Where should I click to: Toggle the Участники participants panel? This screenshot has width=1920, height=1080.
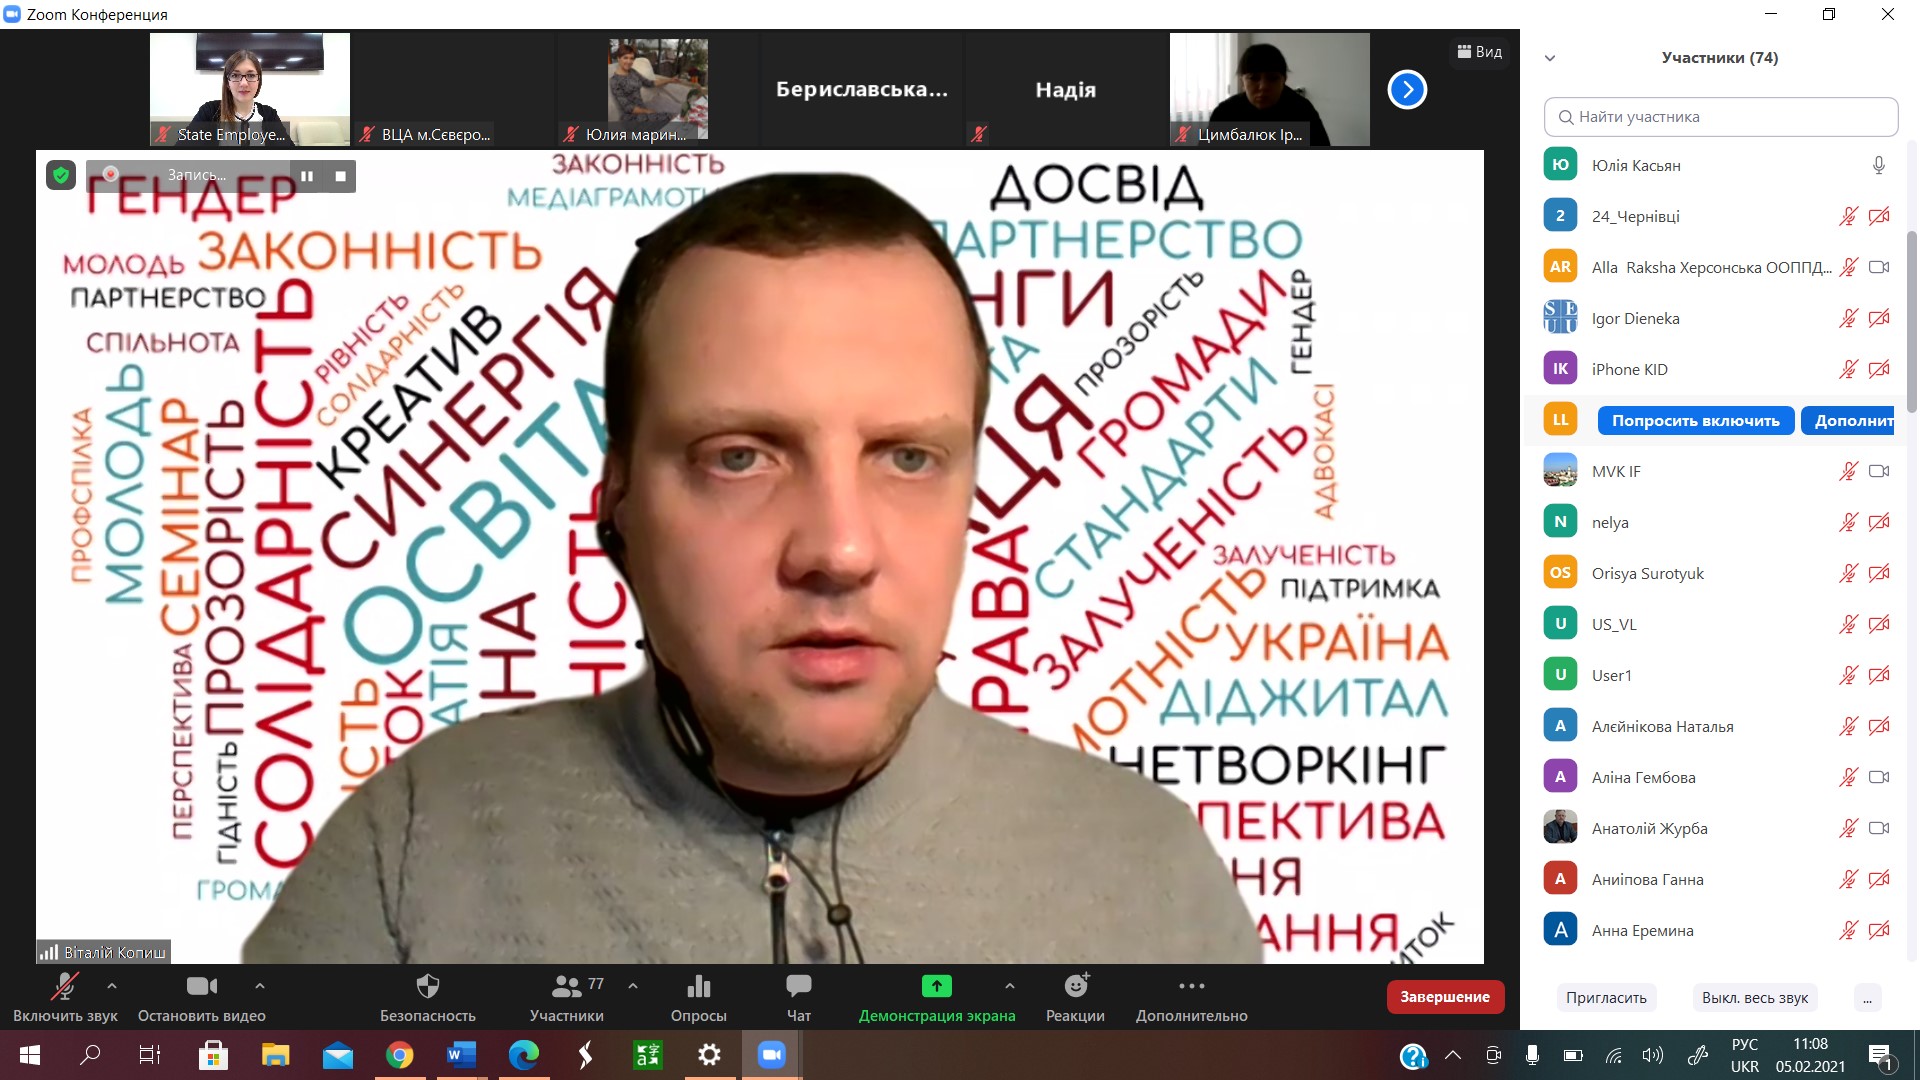pyautogui.click(x=566, y=997)
